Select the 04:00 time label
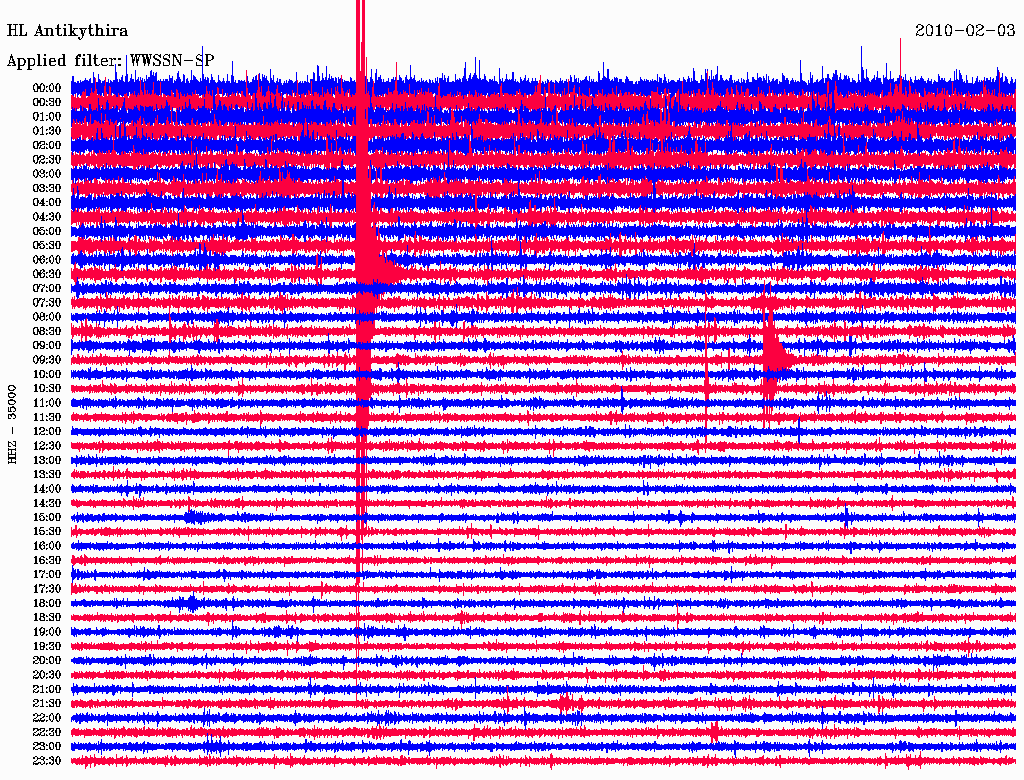 (x=47, y=203)
